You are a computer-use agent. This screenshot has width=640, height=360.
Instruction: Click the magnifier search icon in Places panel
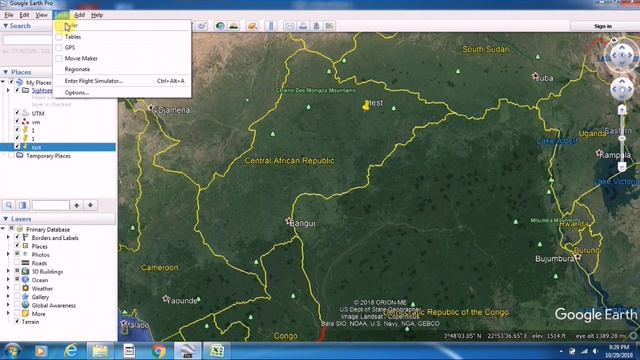9,205
